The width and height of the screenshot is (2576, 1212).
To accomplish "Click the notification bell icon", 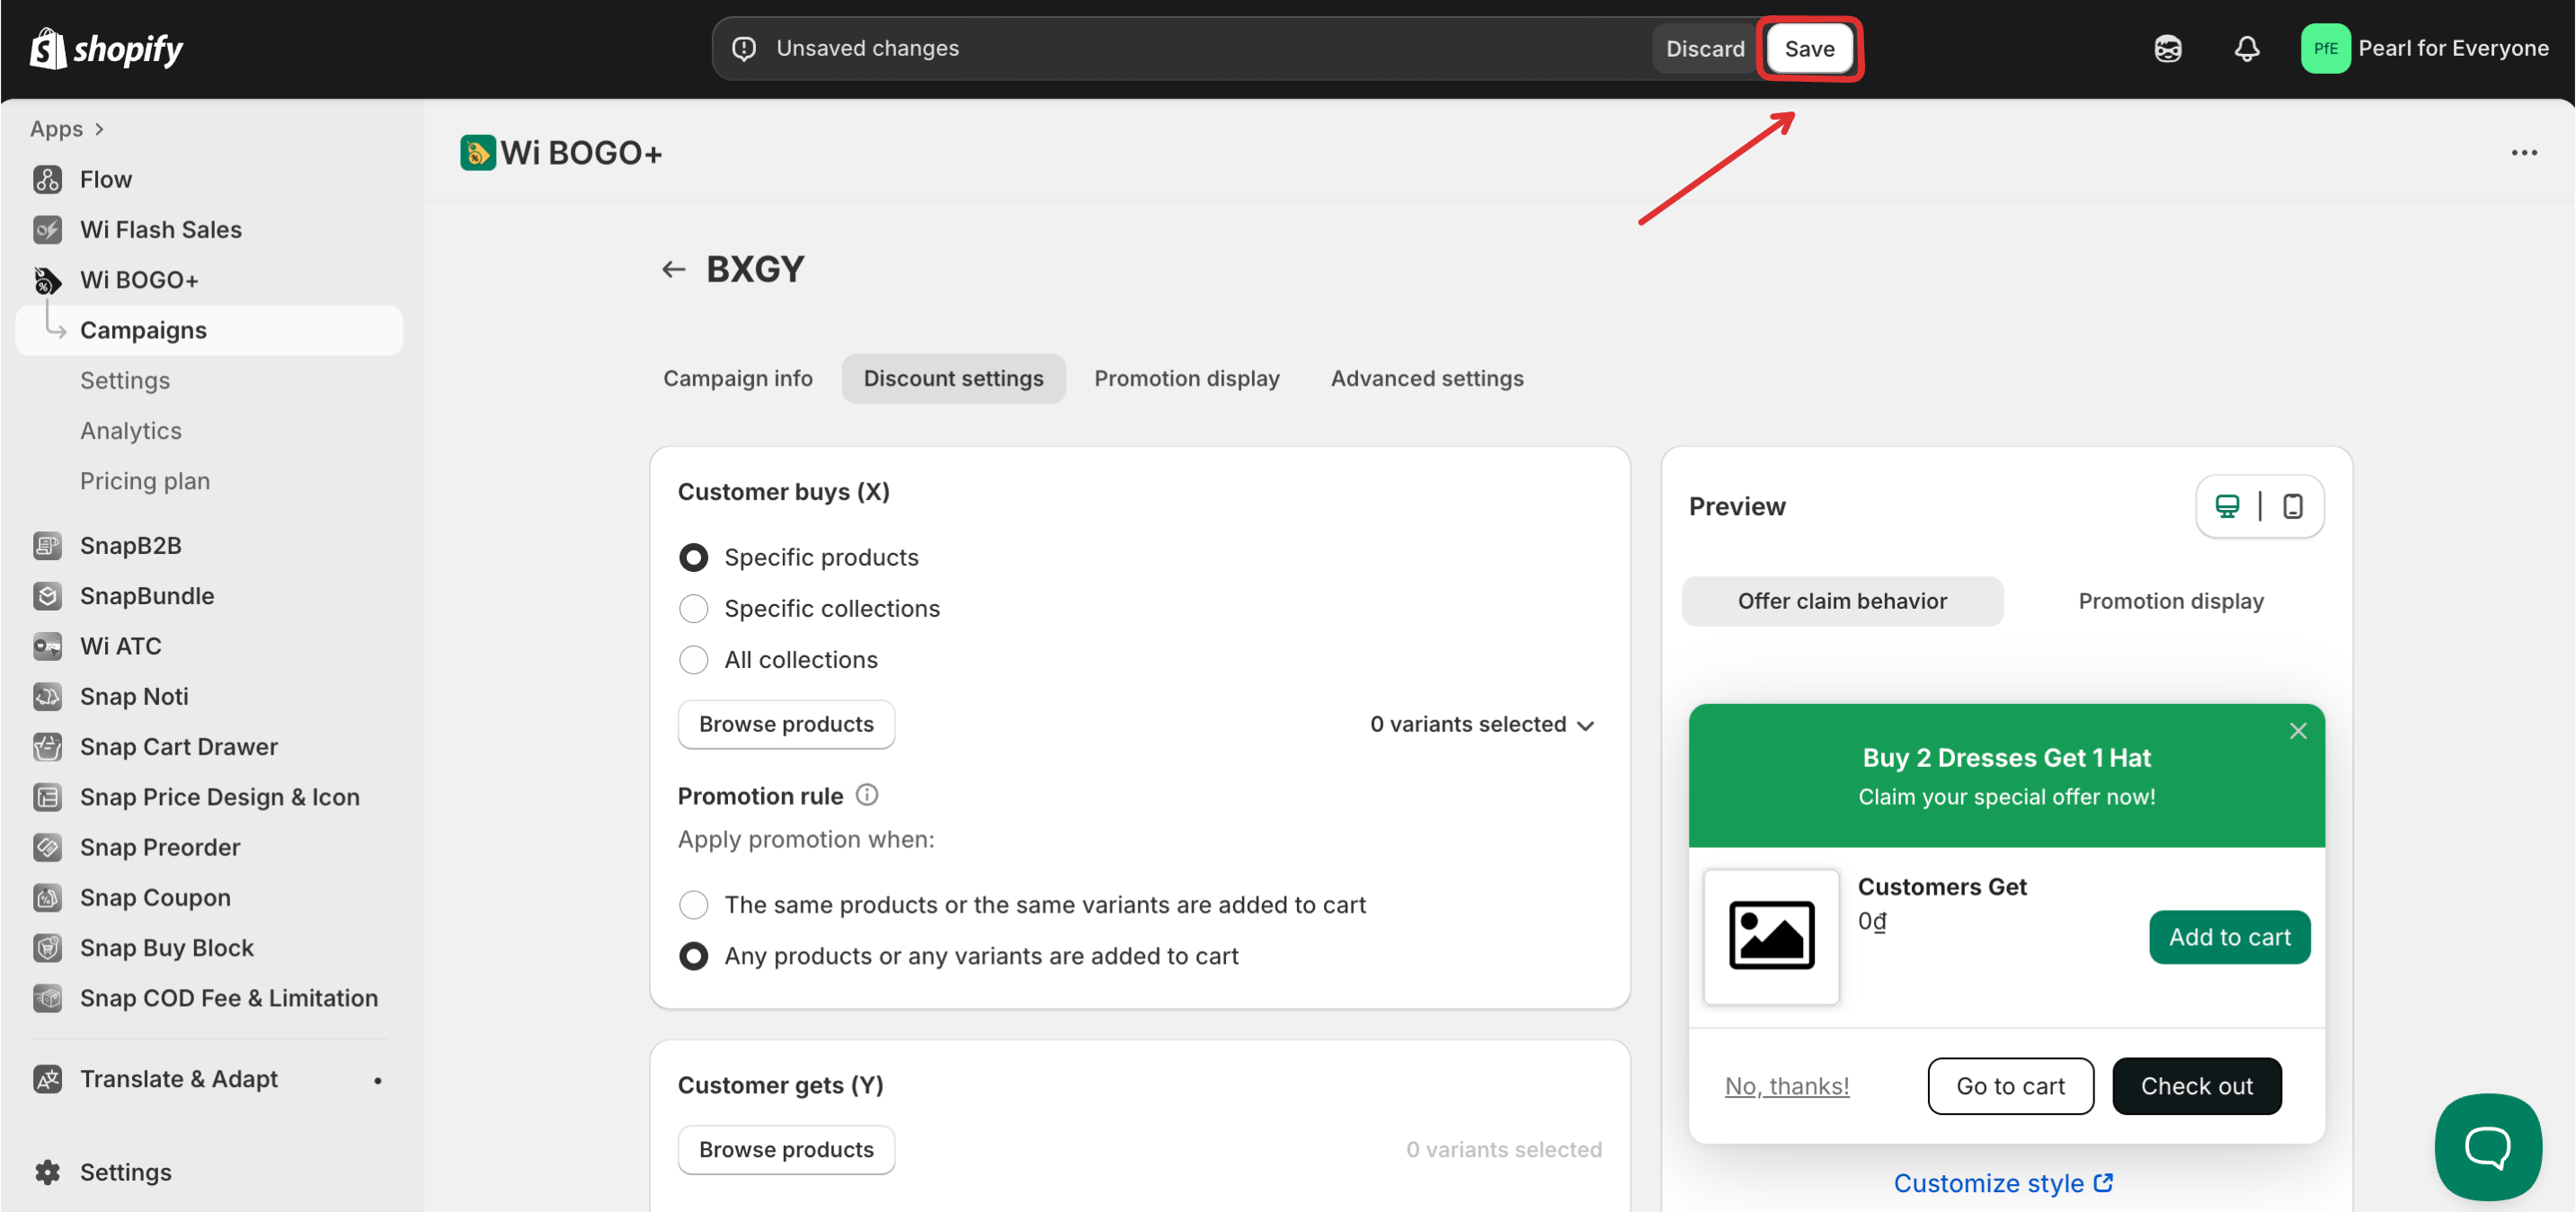I will click(x=2246, y=48).
